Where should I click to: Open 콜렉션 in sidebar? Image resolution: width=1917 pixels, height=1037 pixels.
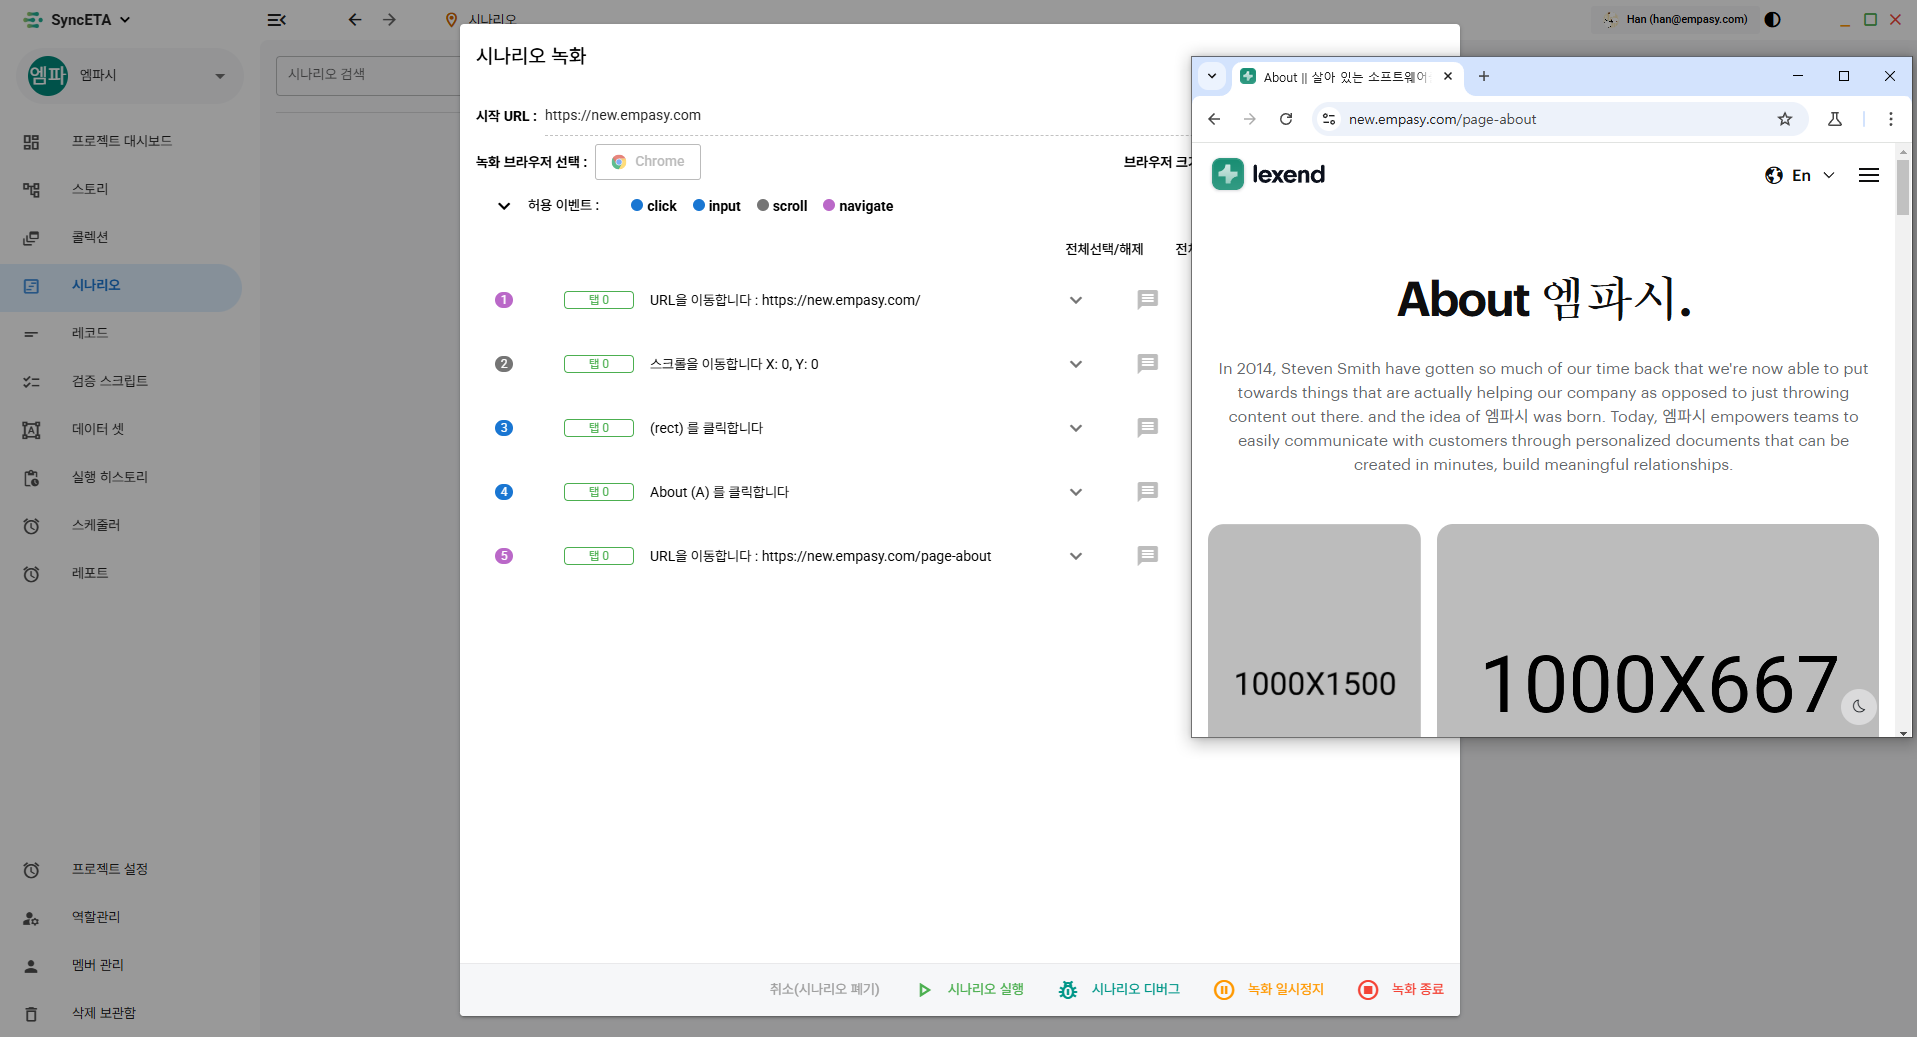coord(121,237)
